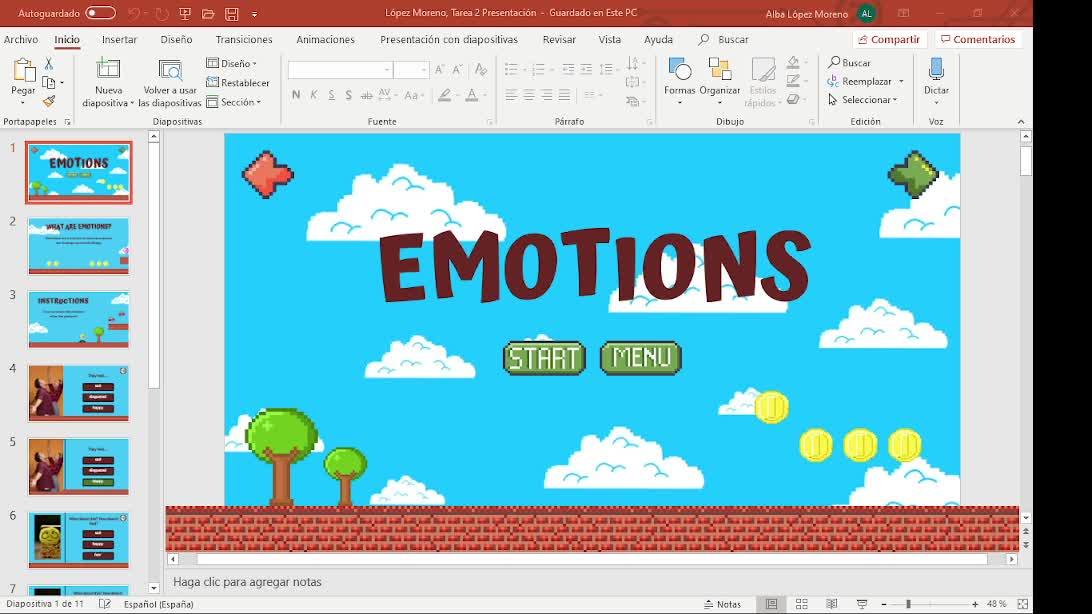The image size is (1092, 614).
Task: Toggle numbered list
Action: [538, 69]
